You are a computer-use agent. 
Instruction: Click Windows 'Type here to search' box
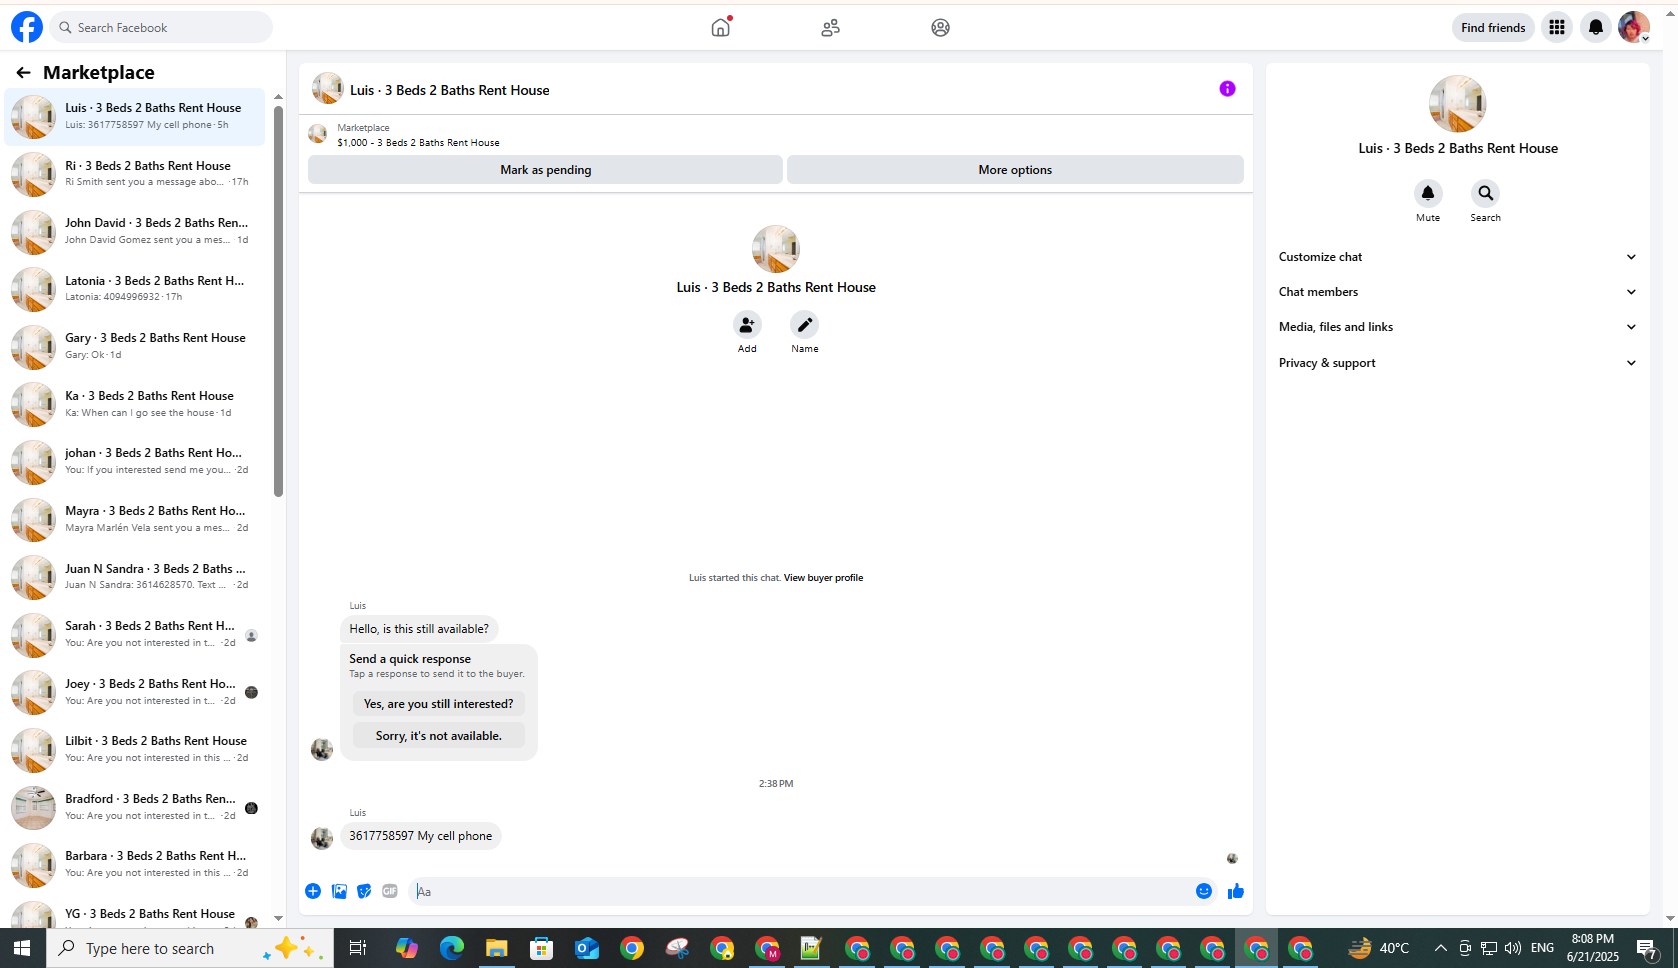click(x=190, y=948)
